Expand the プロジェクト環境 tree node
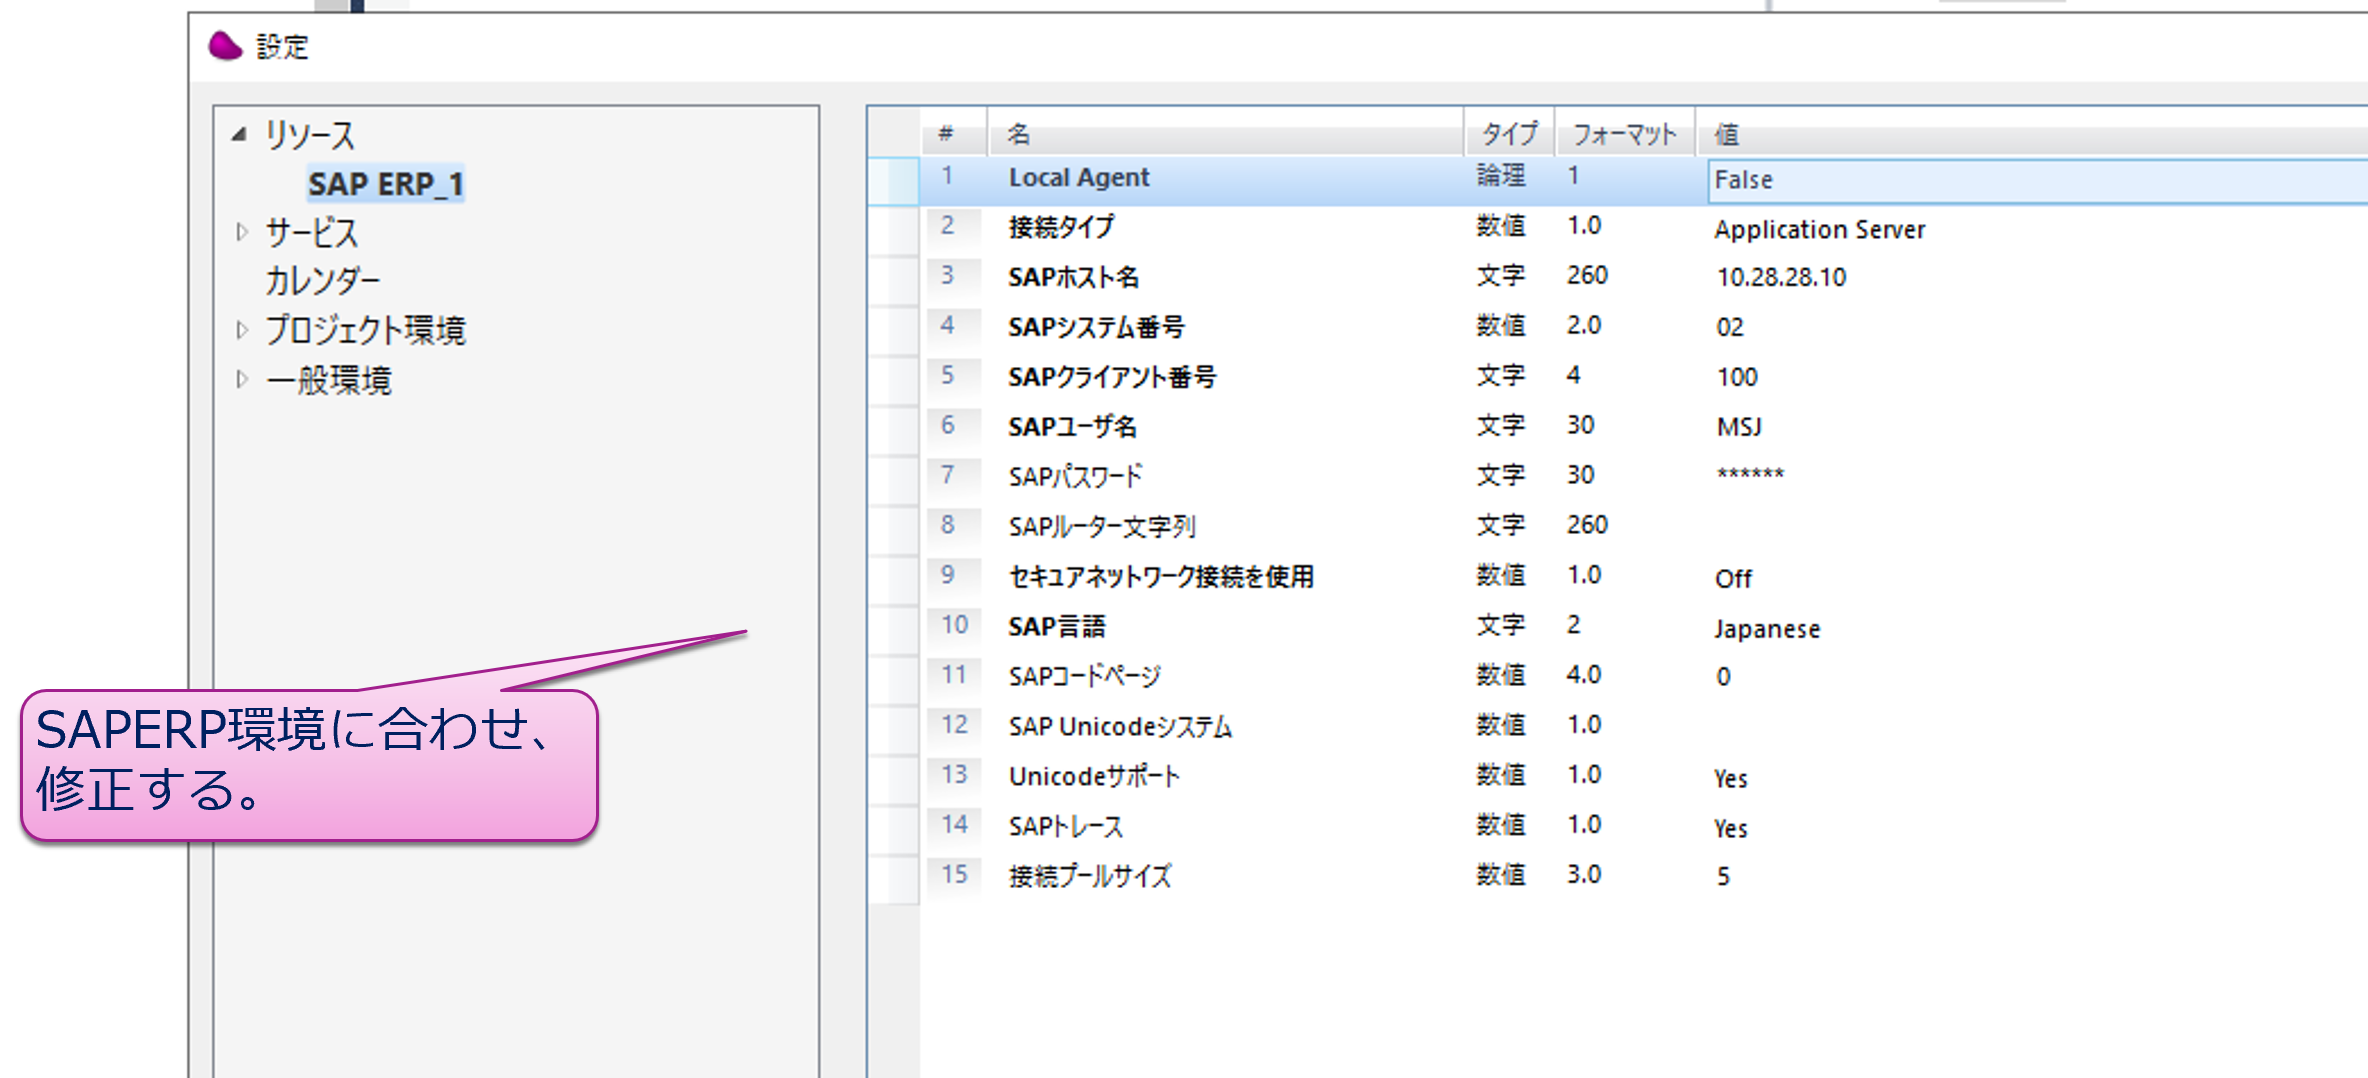This screenshot has height=1078, width=2368. pos(241,329)
